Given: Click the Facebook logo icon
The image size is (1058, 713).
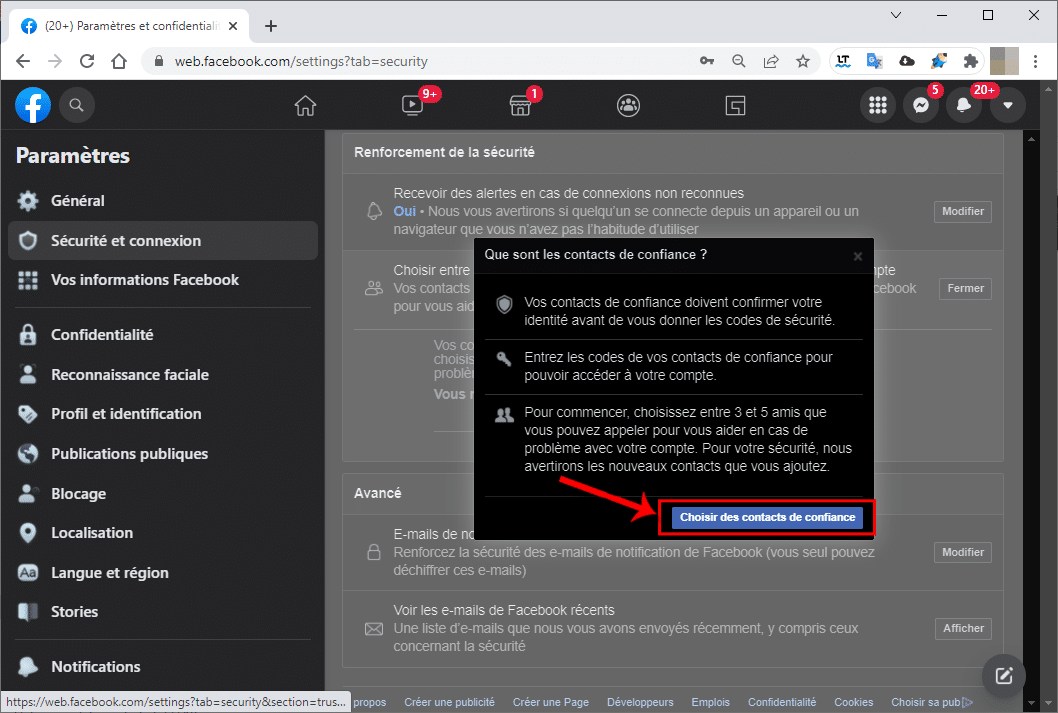Looking at the screenshot, I should (33, 105).
